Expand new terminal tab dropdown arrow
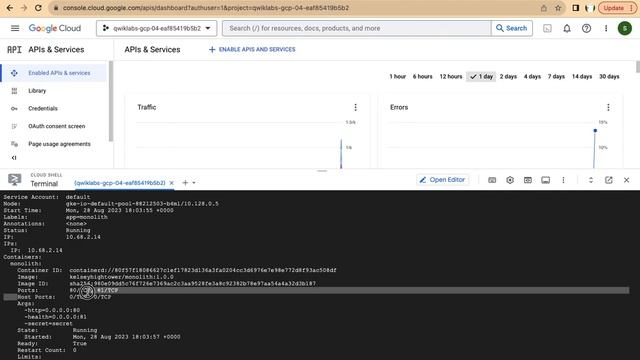The width and height of the screenshot is (640, 360). tap(194, 183)
